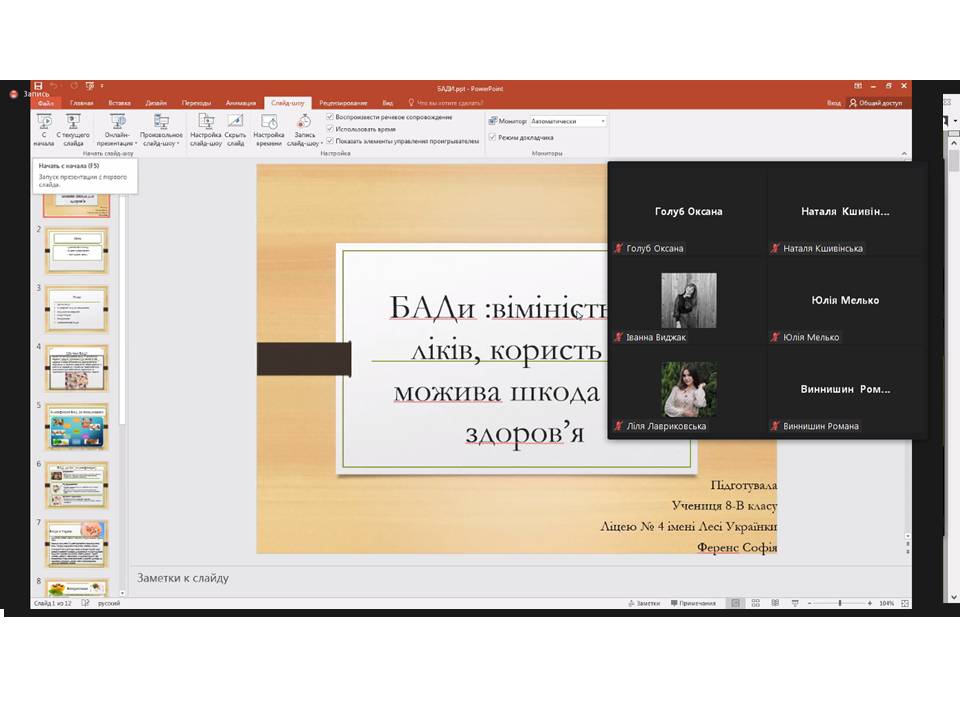960x720 pixels.
Task: Click 'С текущего слайда' slideshow icon
Action: coord(73,122)
